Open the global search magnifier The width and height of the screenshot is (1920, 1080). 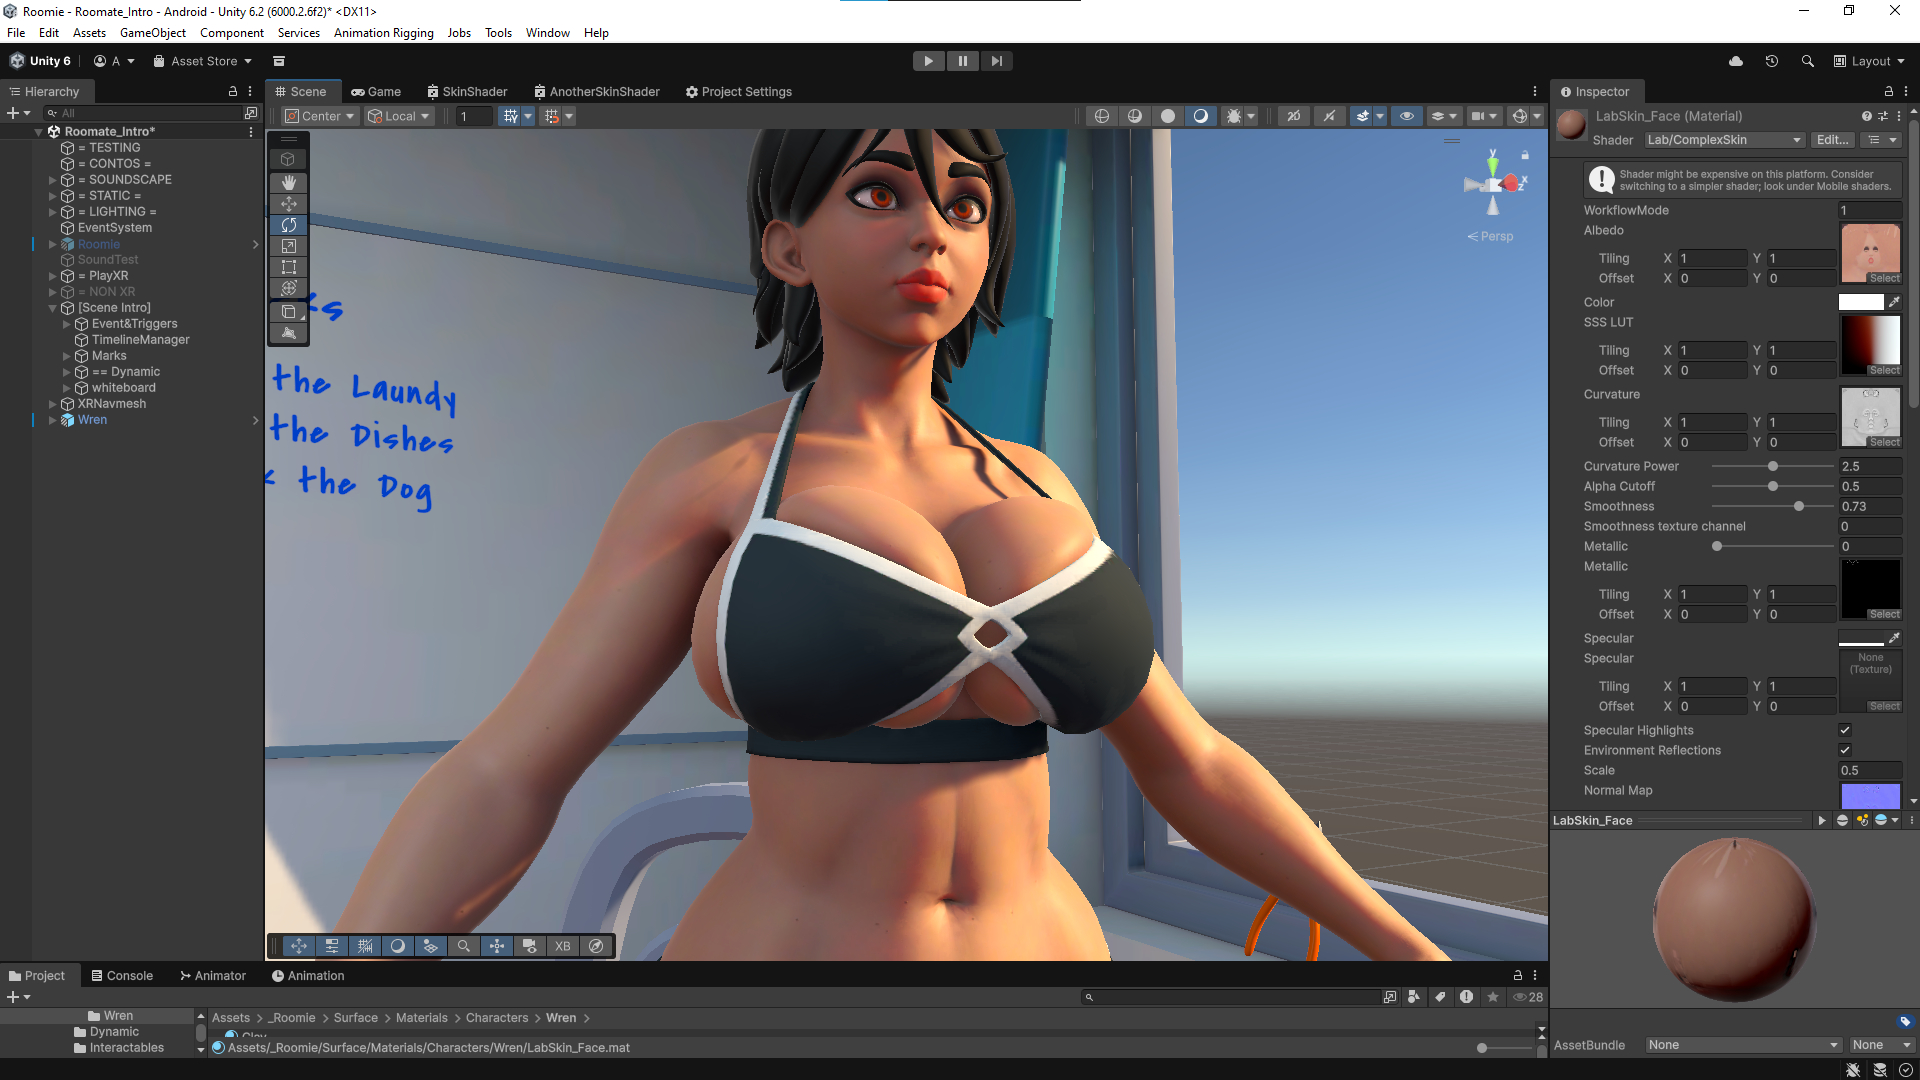pos(1807,61)
